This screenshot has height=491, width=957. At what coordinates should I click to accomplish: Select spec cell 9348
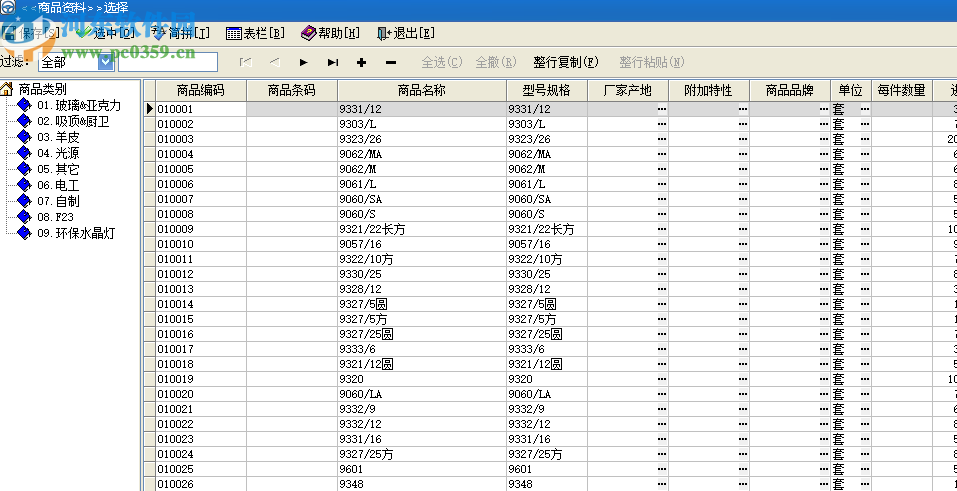[x=547, y=484]
